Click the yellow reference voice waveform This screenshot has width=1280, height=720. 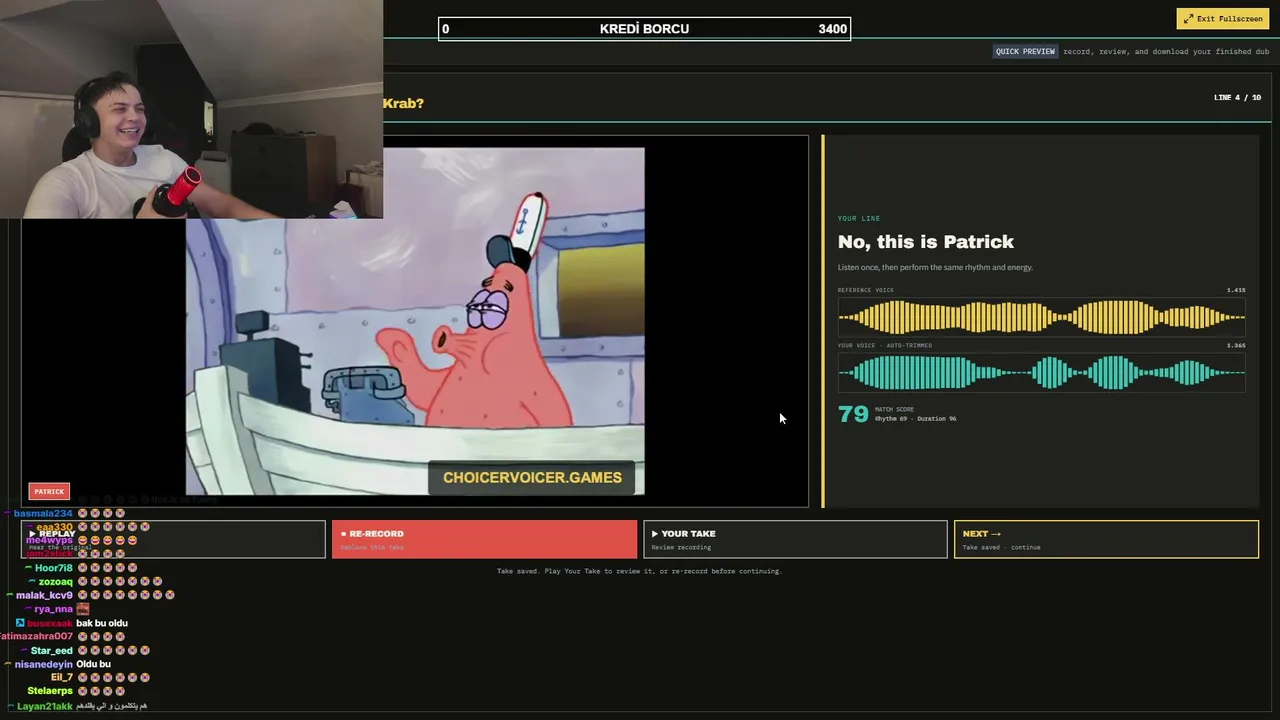[x=1041, y=318]
